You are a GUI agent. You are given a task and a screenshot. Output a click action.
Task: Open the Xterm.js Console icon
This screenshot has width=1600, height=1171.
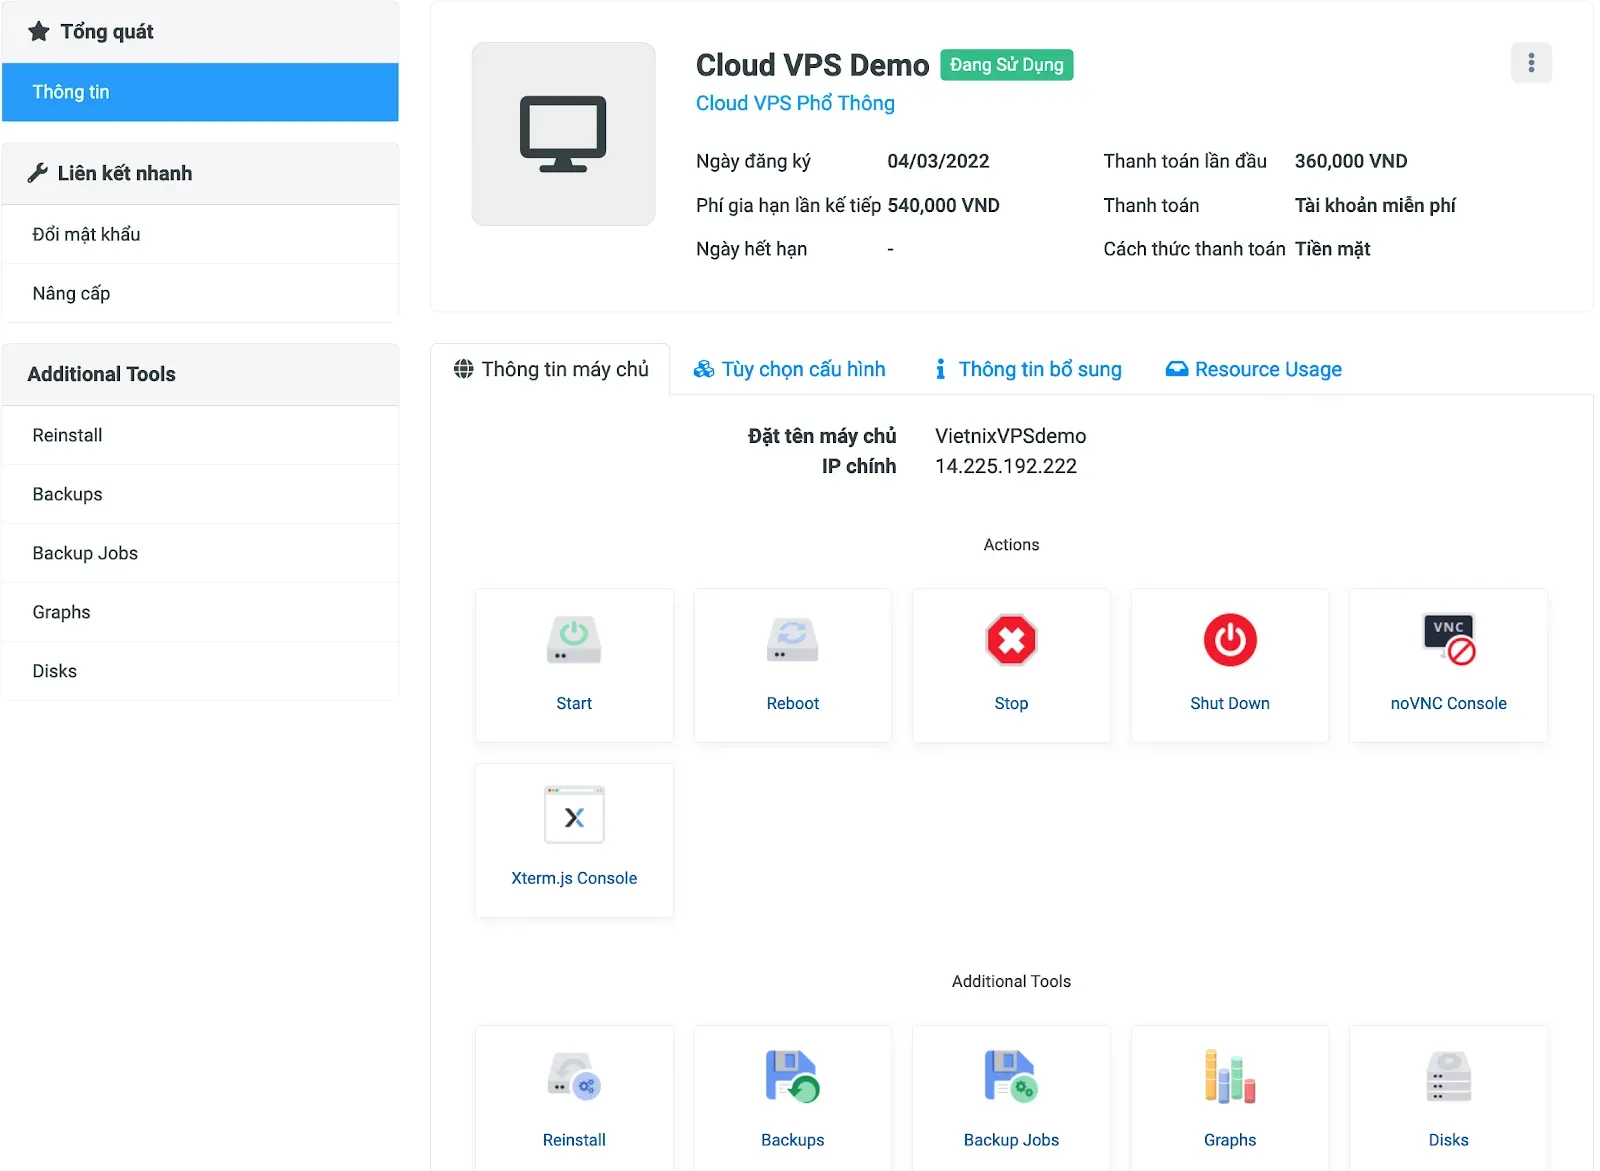pyautogui.click(x=574, y=815)
